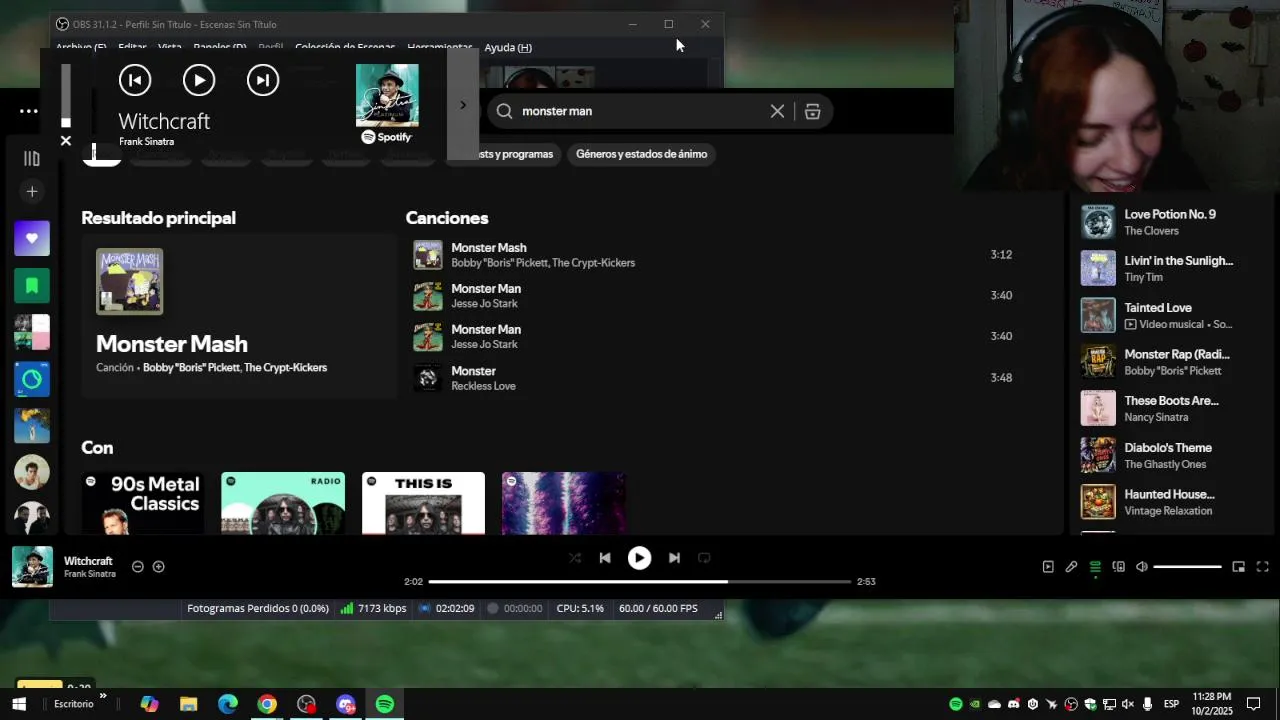Add Witchcraft to library with plus icon
This screenshot has height=720, width=1280.
(x=158, y=567)
